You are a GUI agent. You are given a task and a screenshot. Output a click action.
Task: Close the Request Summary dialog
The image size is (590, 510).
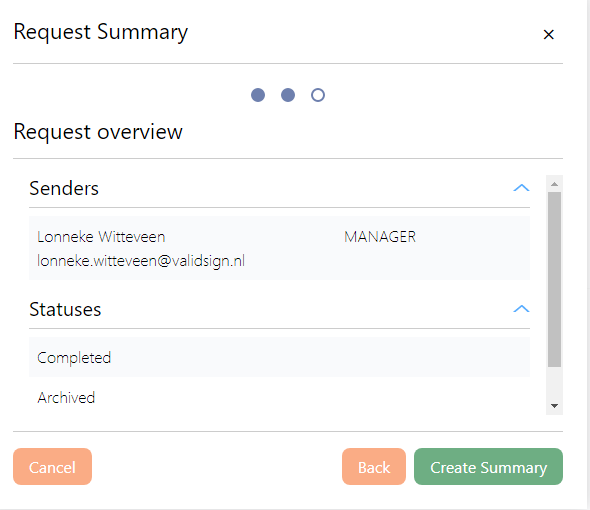(548, 35)
